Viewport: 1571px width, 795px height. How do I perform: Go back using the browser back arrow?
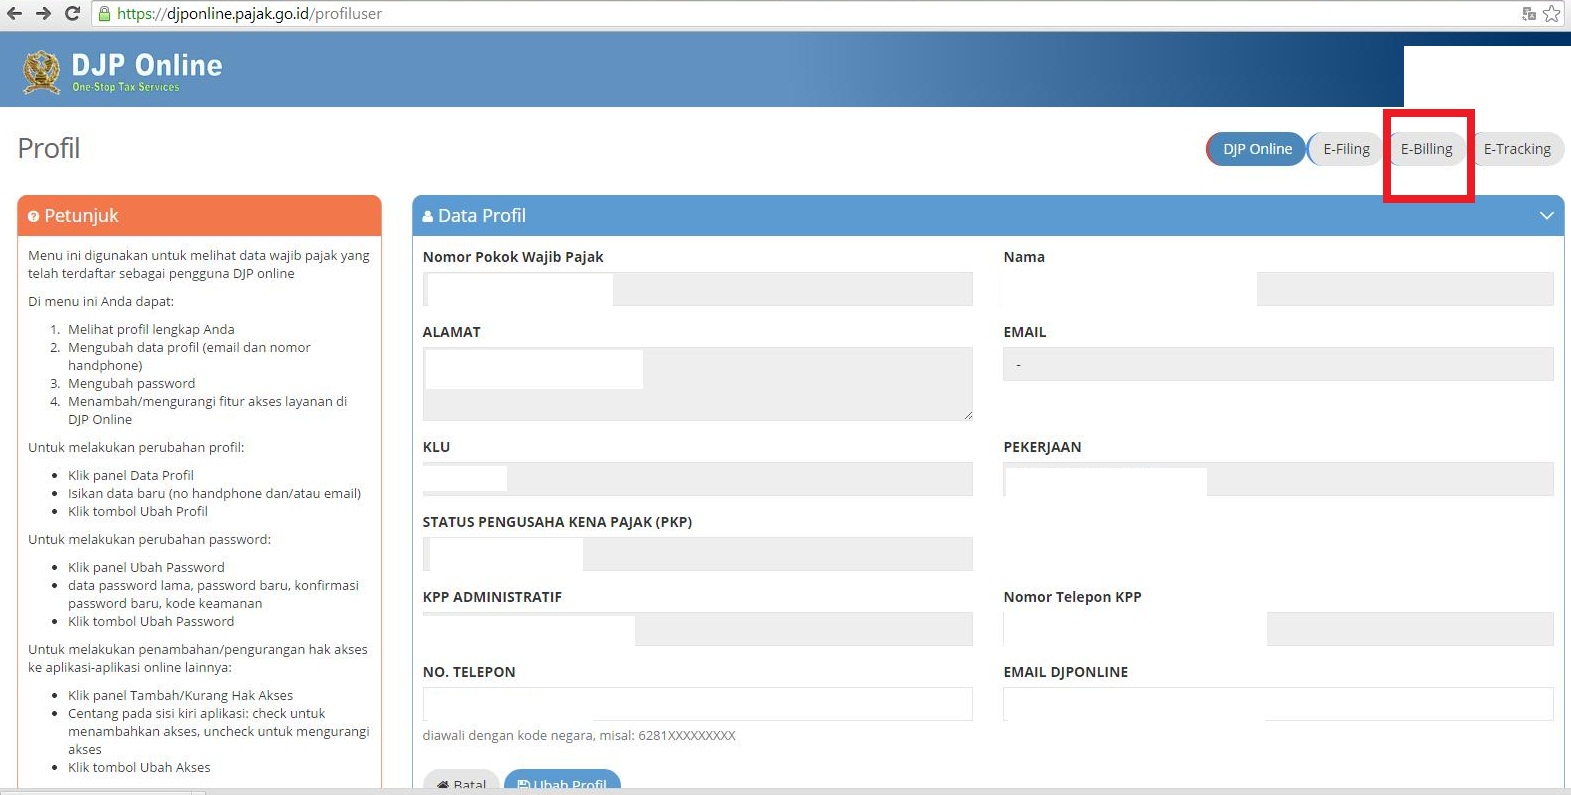[14, 14]
